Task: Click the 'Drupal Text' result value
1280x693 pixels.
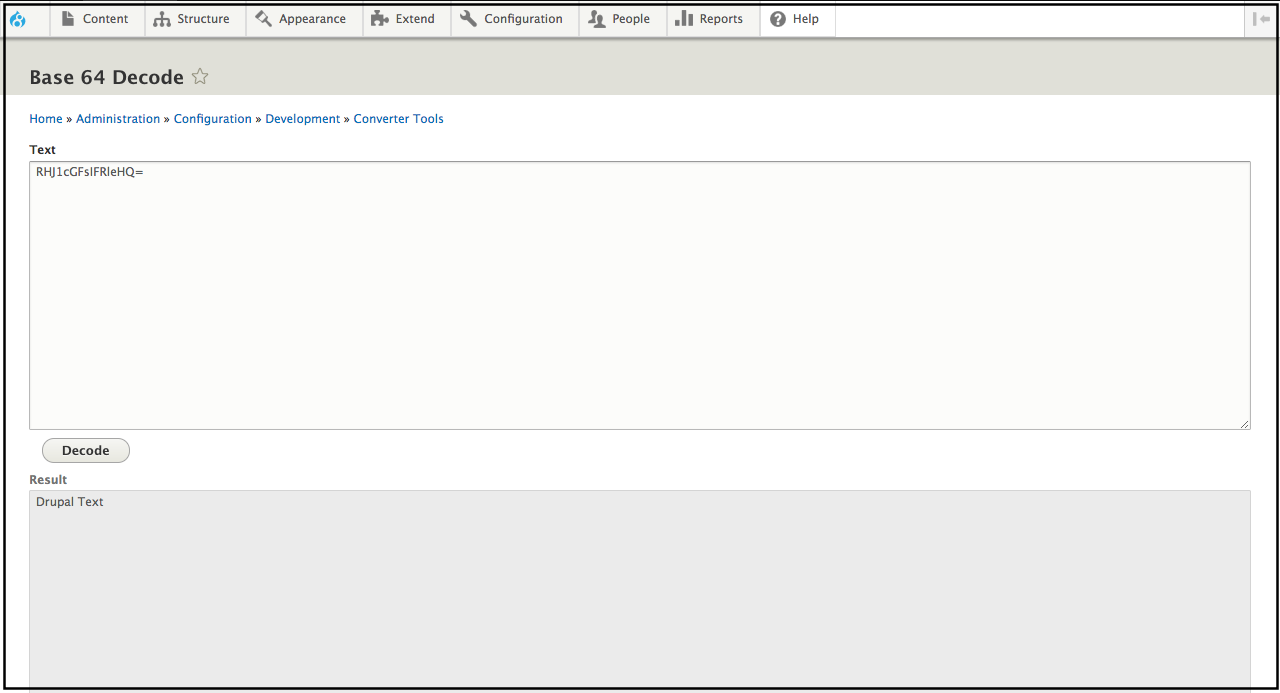Action: pyautogui.click(x=70, y=502)
